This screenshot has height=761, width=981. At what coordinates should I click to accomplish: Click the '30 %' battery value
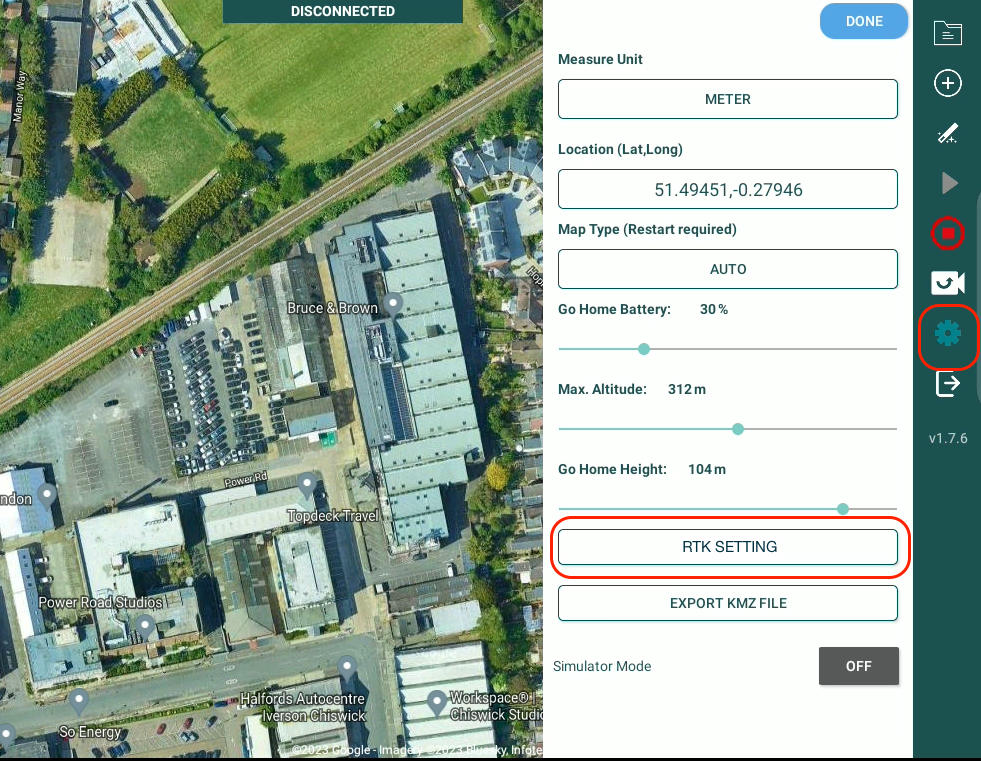click(x=714, y=309)
